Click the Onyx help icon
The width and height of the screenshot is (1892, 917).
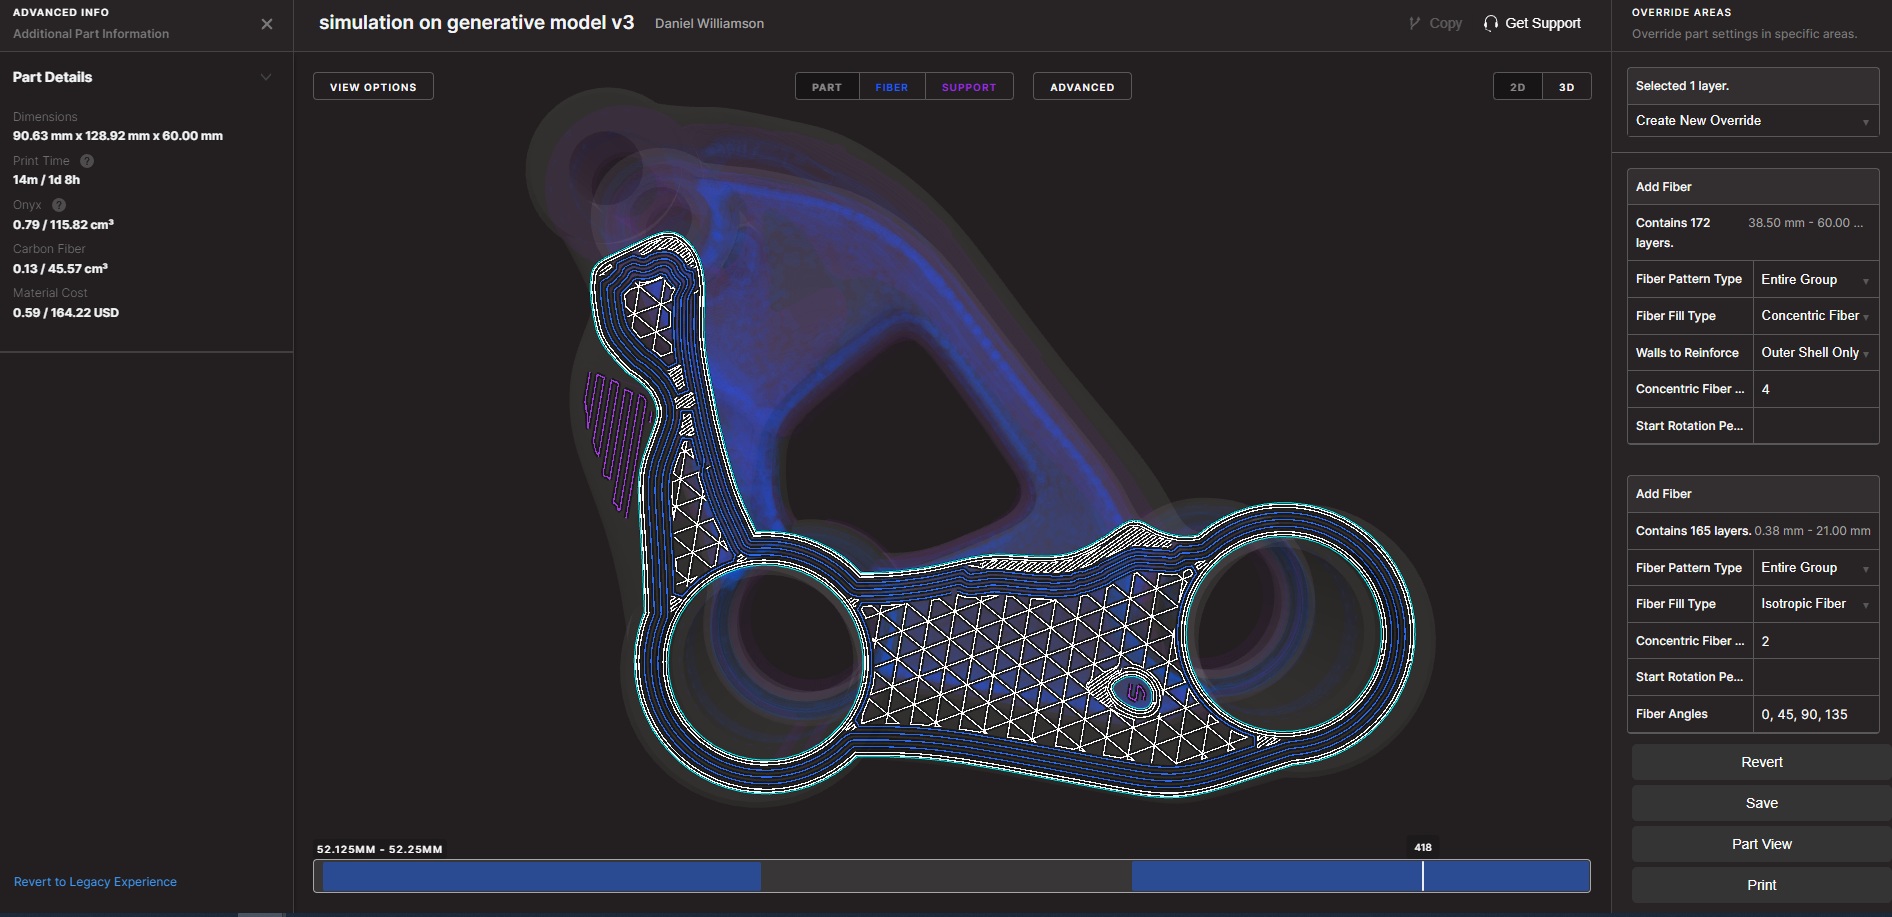tap(59, 205)
